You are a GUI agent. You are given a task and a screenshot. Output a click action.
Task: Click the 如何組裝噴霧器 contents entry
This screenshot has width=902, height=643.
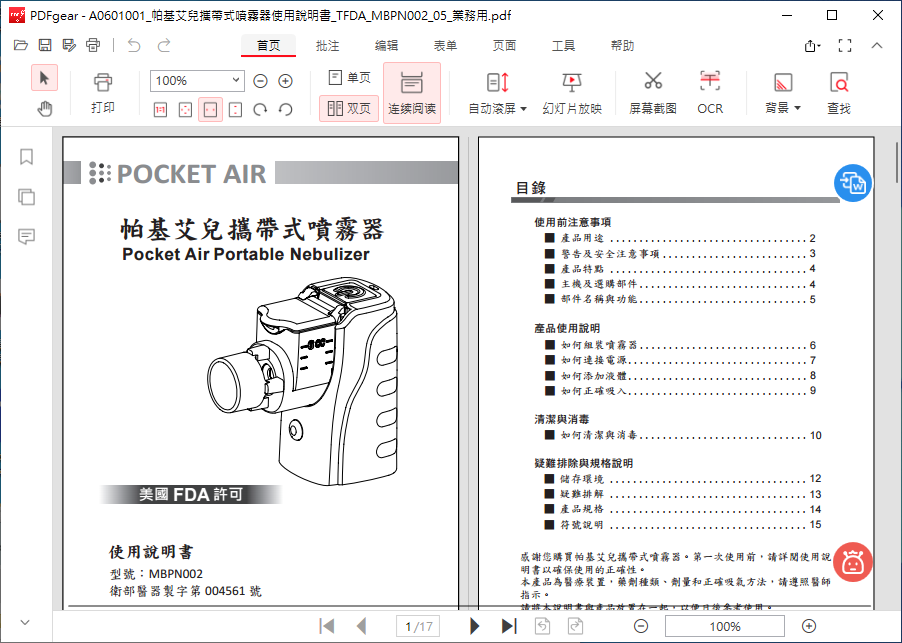pos(679,345)
